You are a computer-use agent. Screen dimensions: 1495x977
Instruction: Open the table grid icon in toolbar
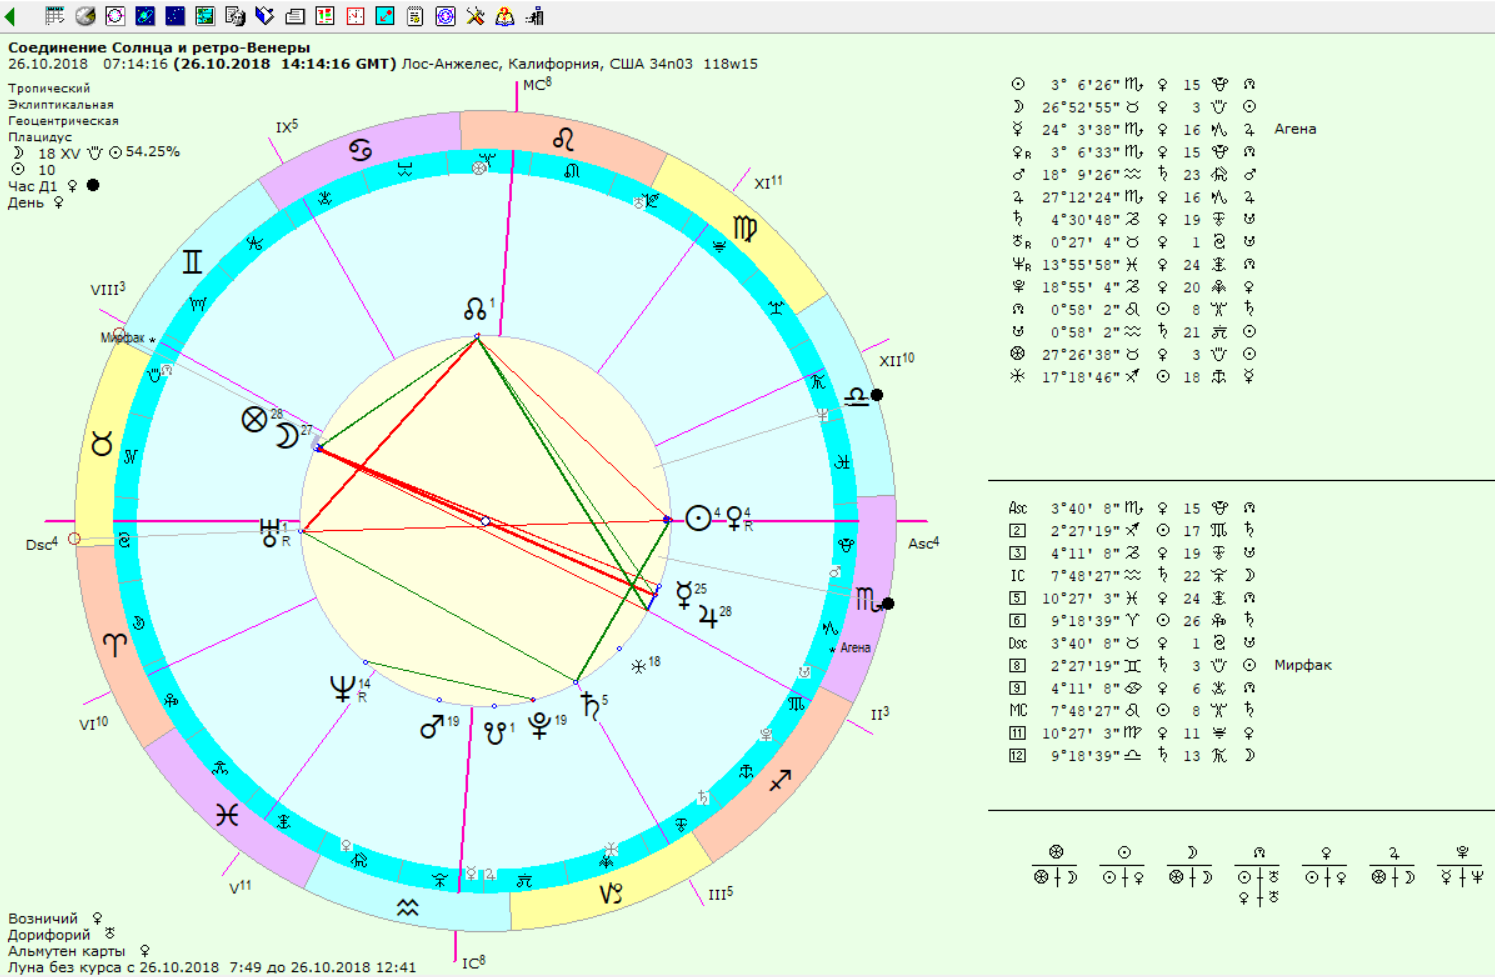pos(55,16)
